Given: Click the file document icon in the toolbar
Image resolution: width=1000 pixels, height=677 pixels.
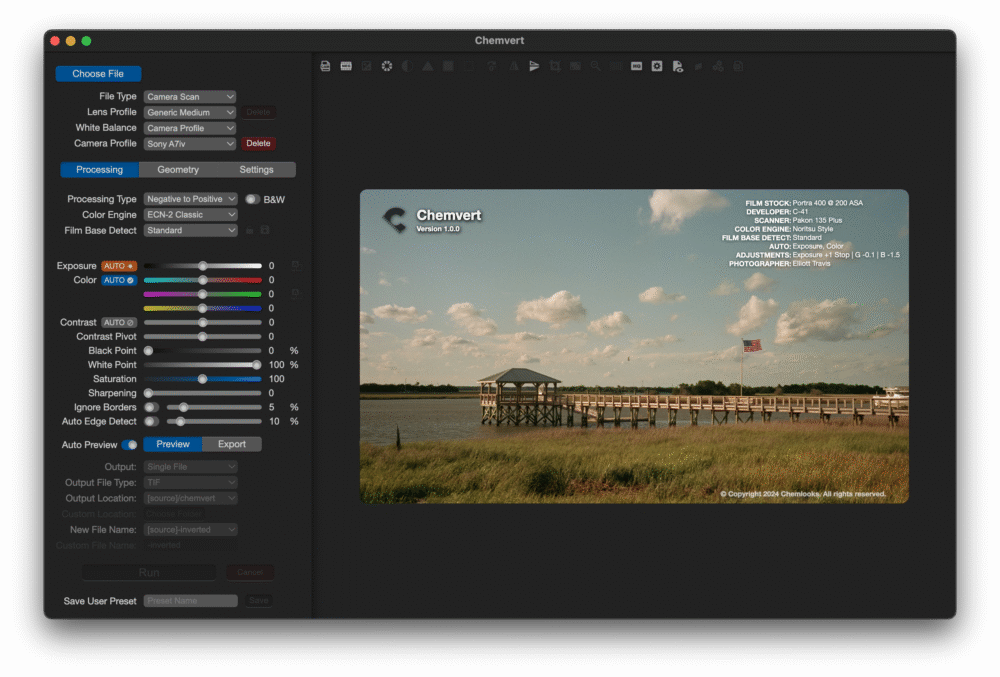Looking at the screenshot, I should coord(325,66).
